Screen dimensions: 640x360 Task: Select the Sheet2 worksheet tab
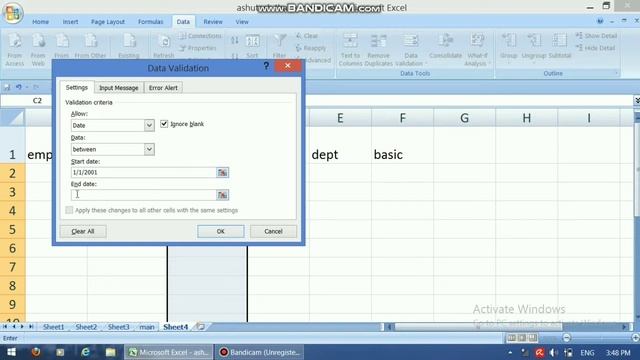point(86,327)
